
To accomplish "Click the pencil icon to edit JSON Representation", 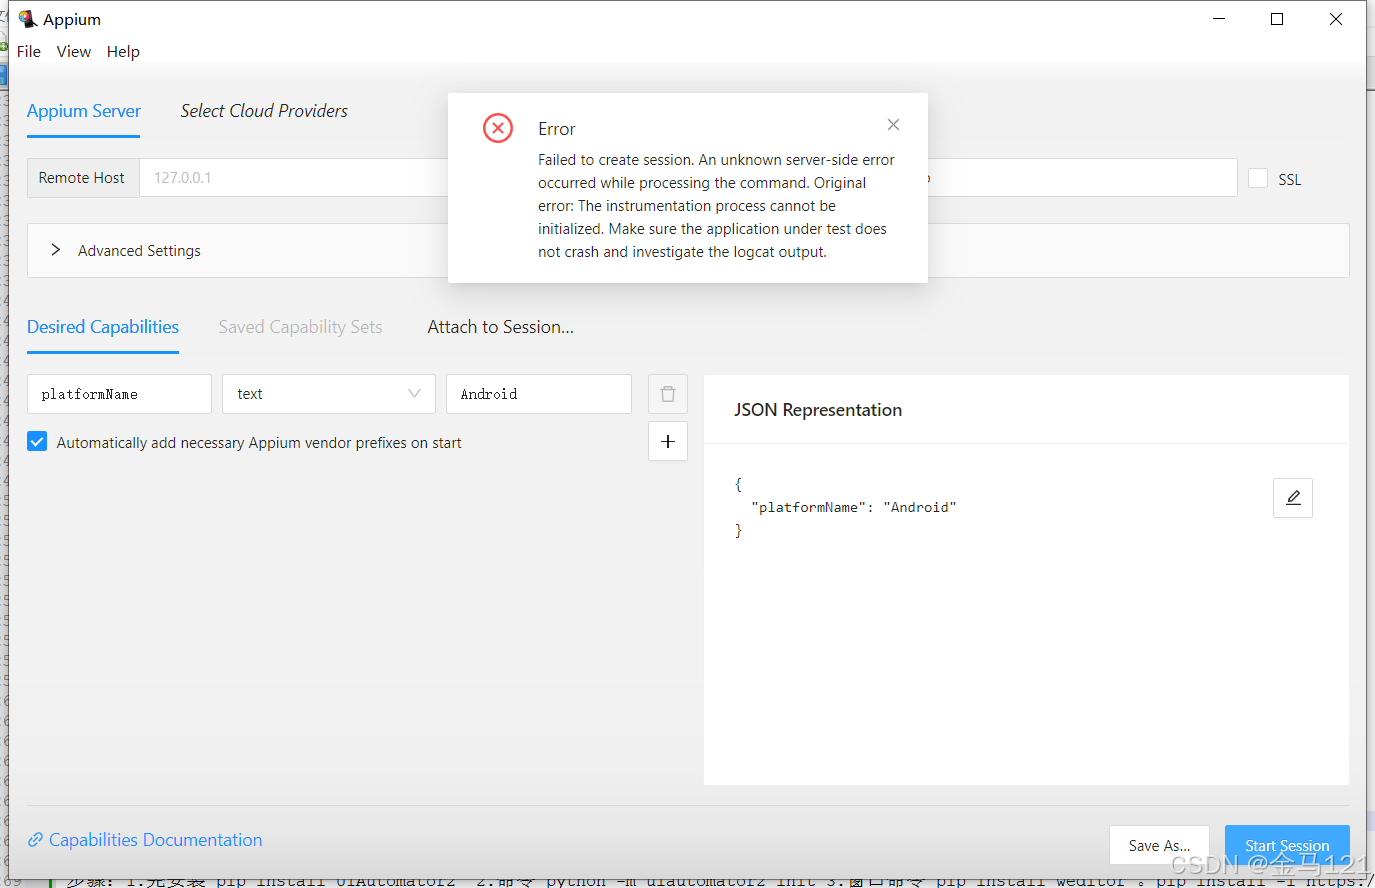I will [x=1292, y=497].
